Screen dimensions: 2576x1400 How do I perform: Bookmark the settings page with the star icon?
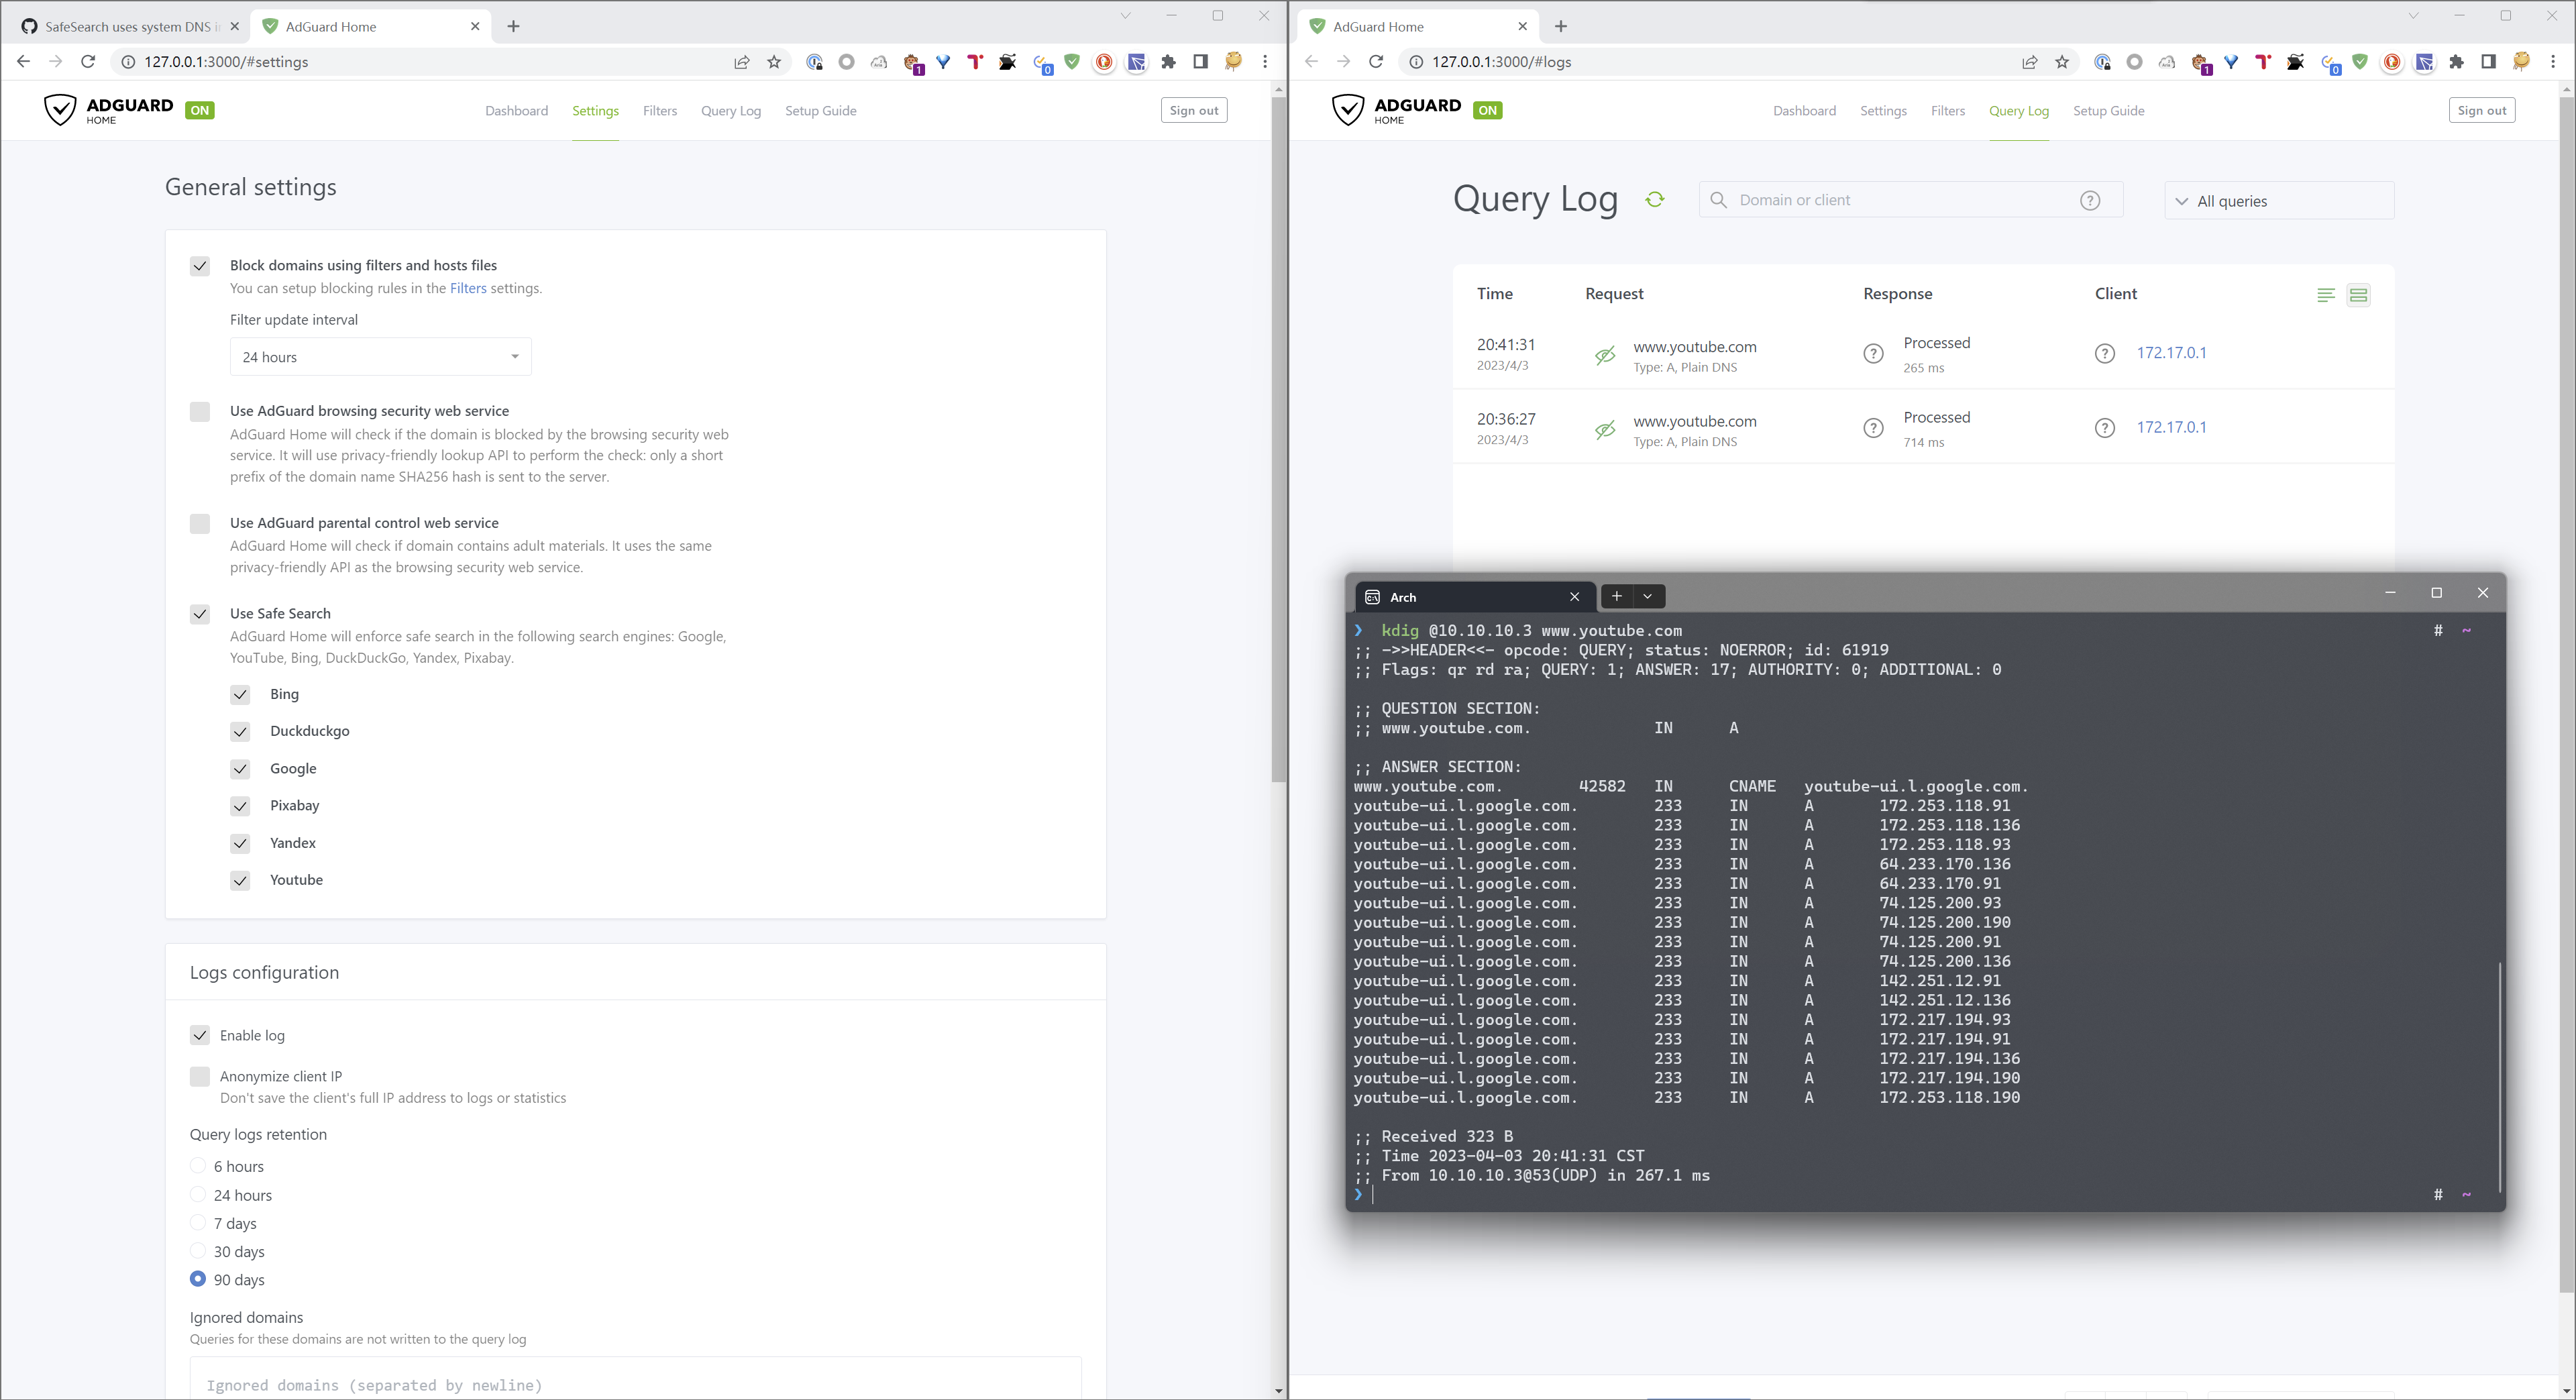[x=774, y=62]
